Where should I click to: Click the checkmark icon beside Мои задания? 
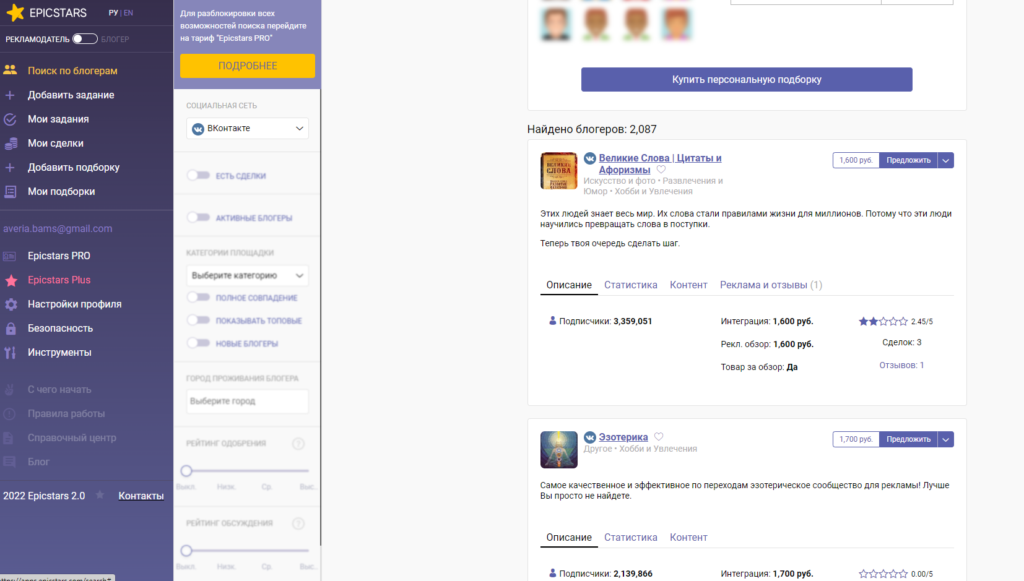pos(10,119)
